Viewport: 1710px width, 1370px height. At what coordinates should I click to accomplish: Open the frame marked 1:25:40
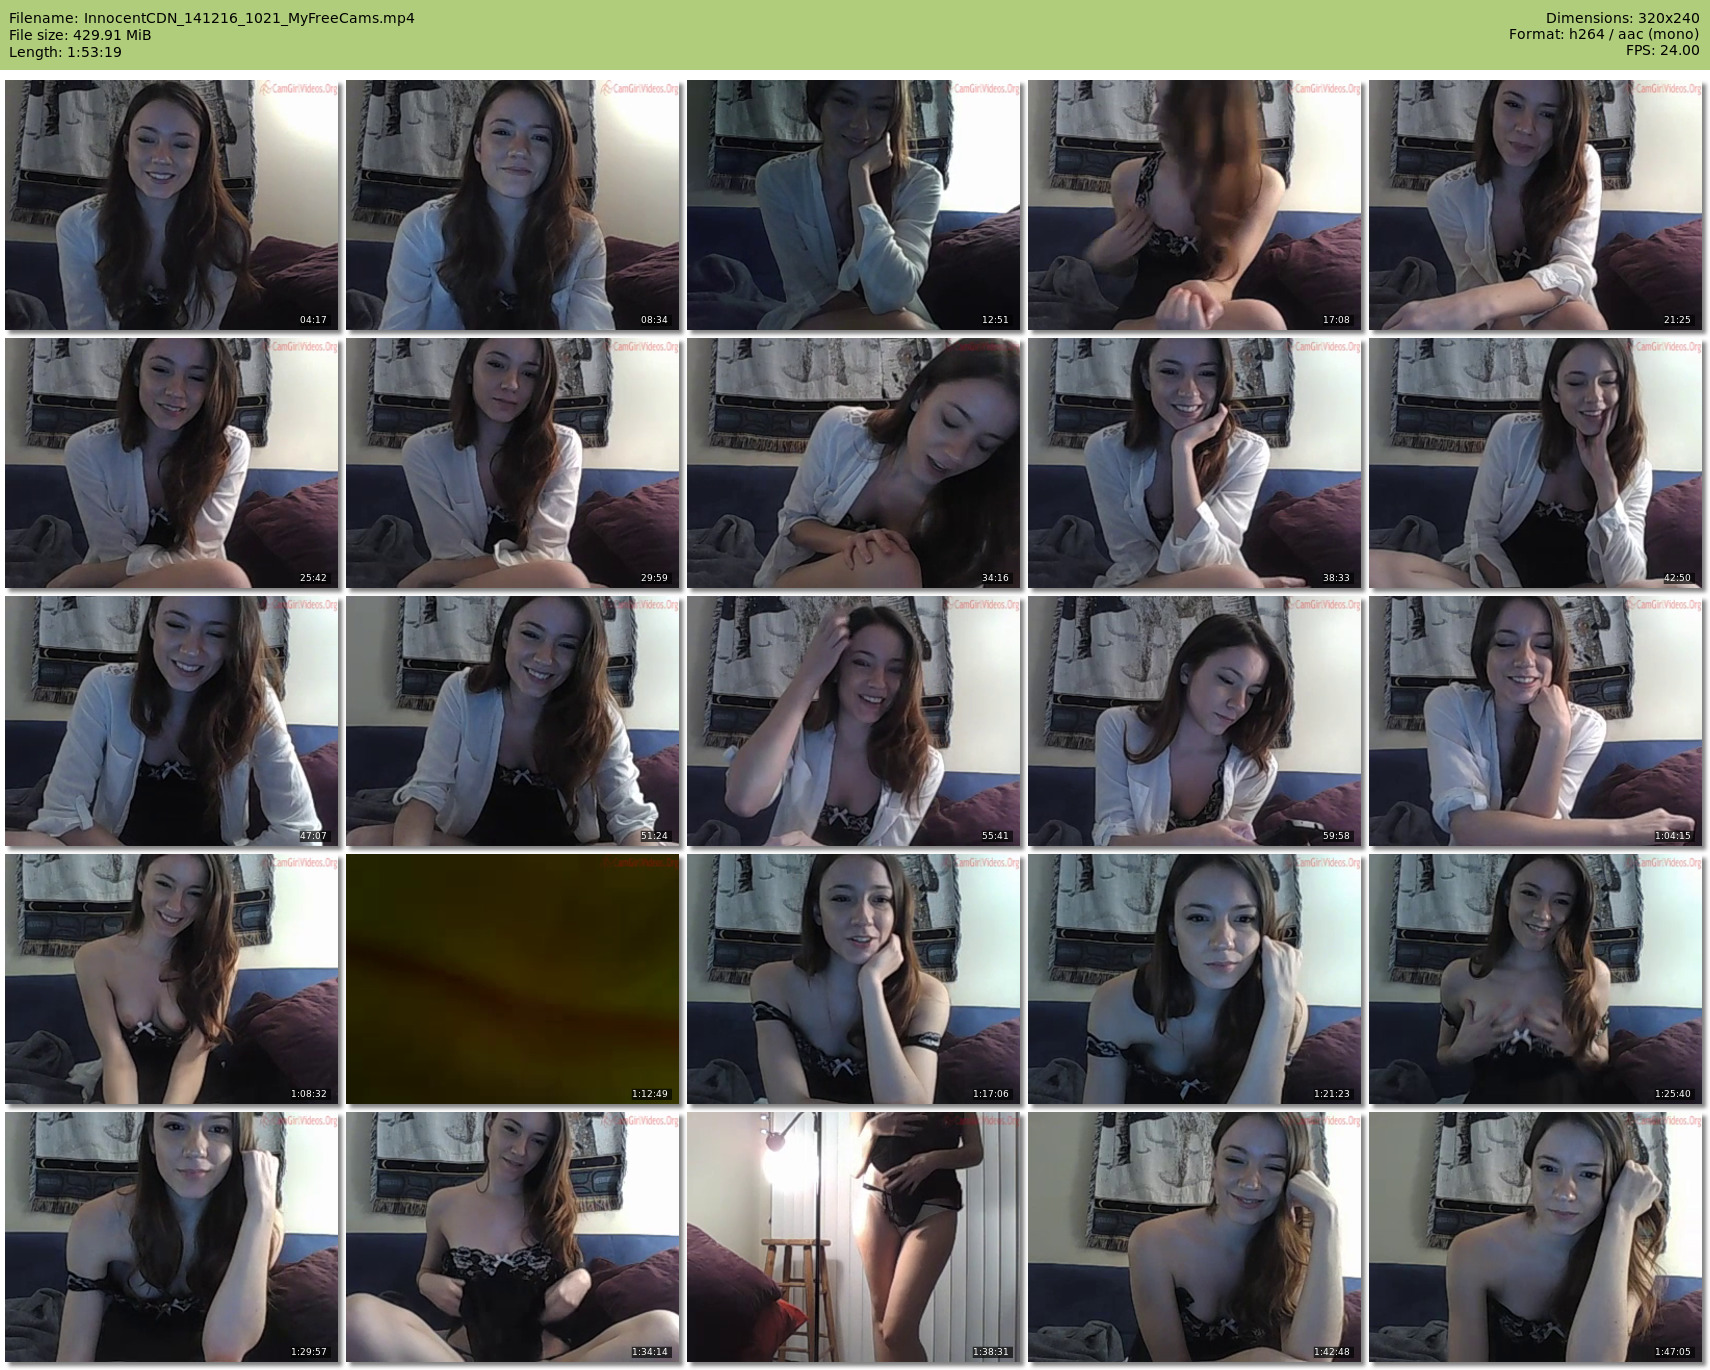(1536, 979)
